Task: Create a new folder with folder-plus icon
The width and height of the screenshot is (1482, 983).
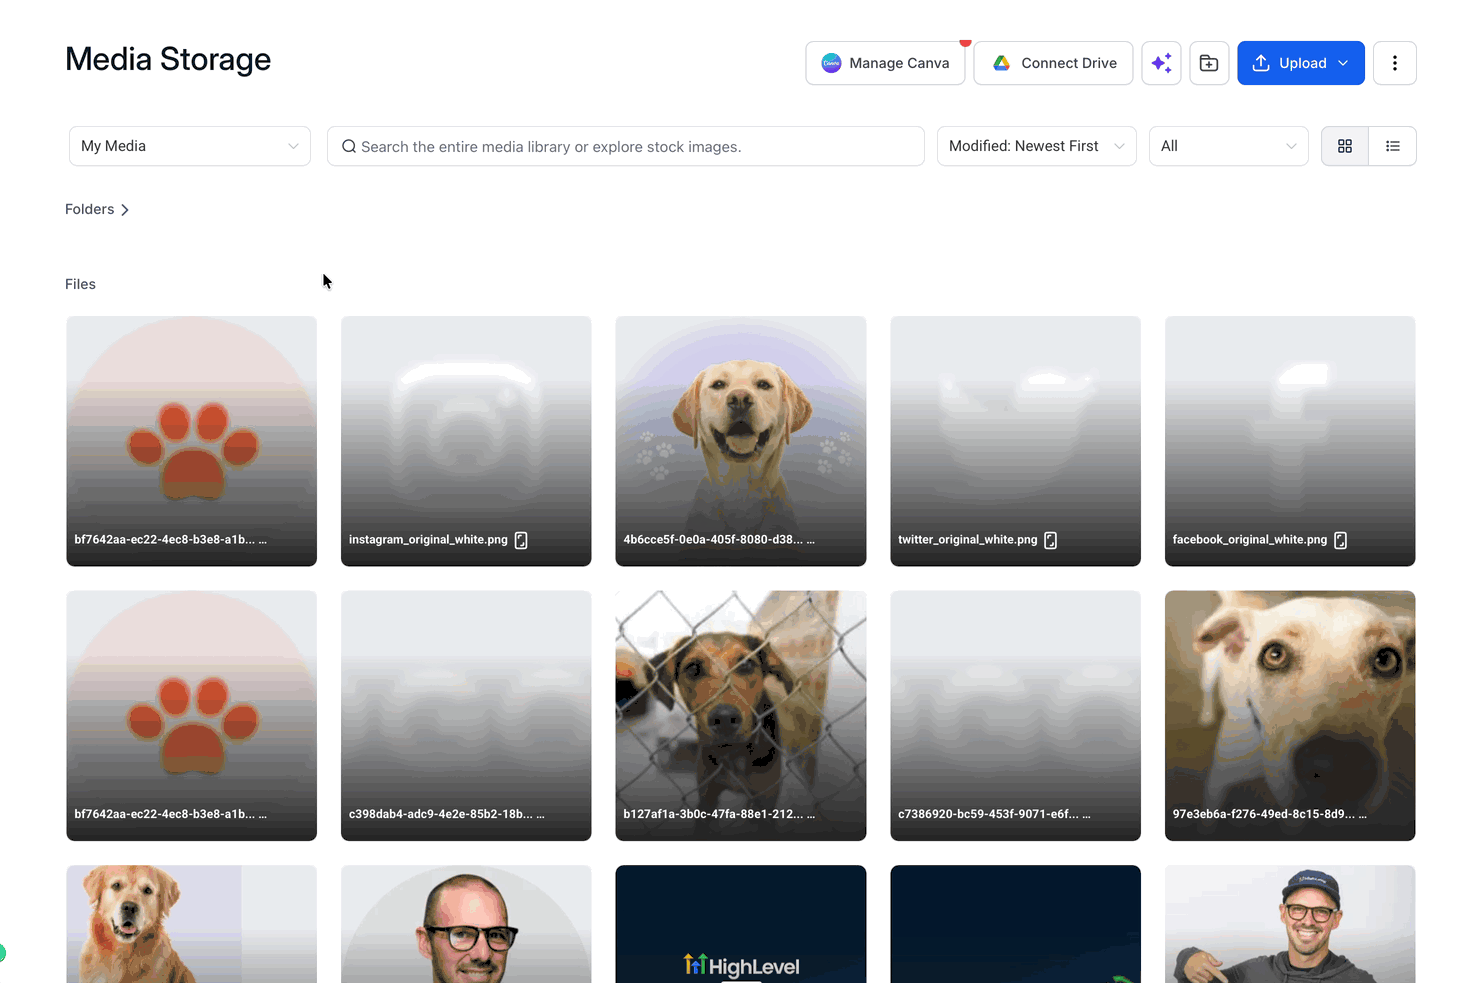Action: coord(1209,63)
